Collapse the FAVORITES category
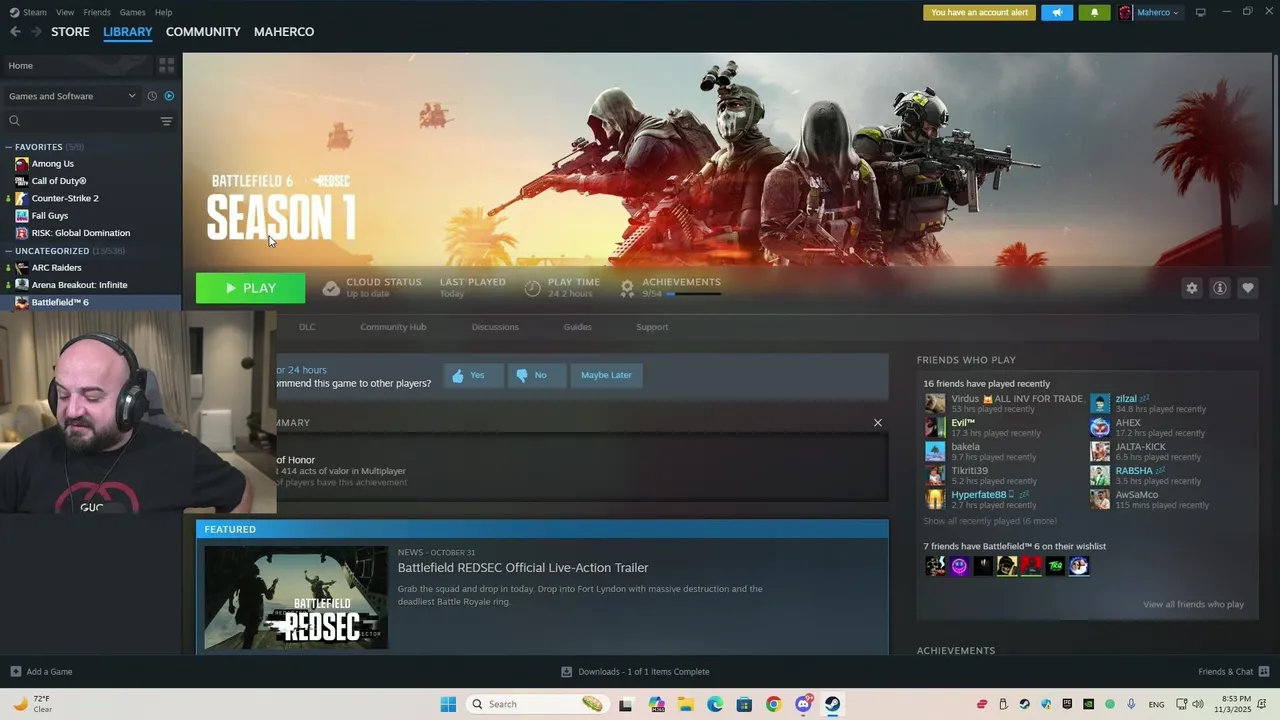 coord(8,147)
